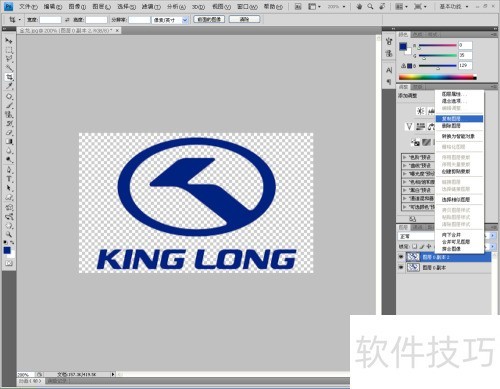This screenshot has width=500, height=389.
Task: Open the Paragraph panel icon
Action: click(x=389, y=81)
